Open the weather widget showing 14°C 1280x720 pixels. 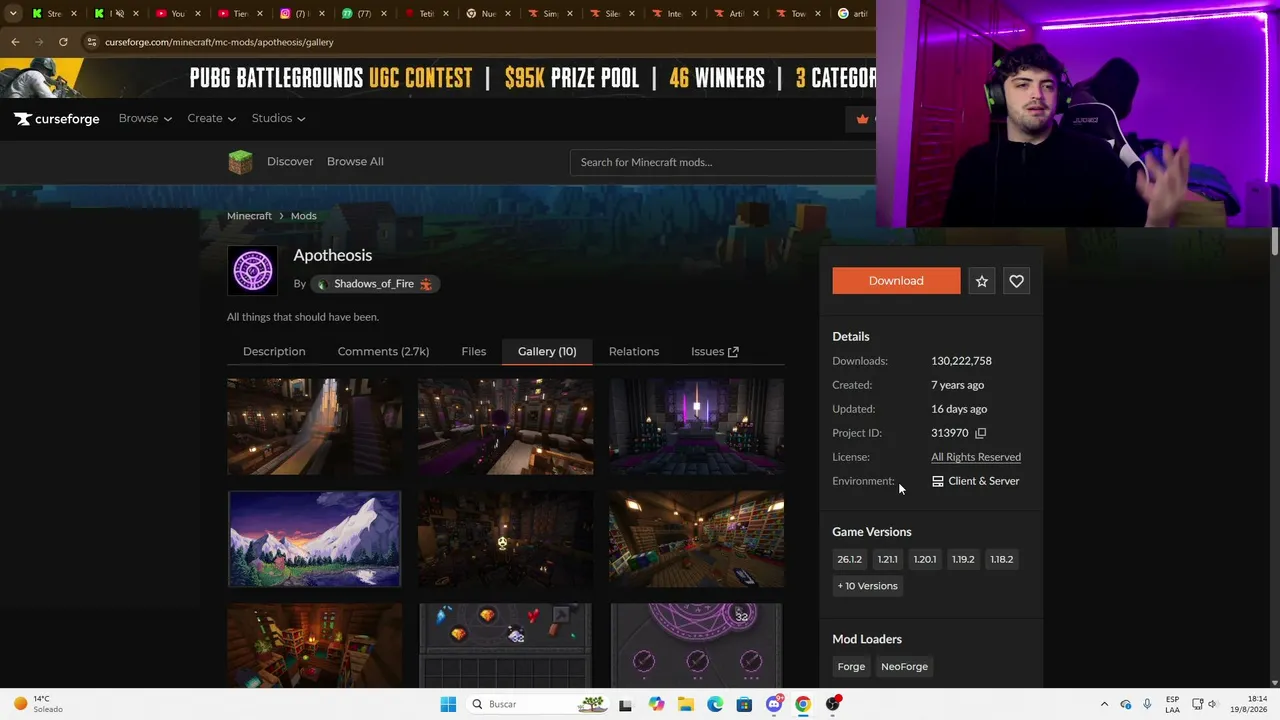tap(40, 704)
